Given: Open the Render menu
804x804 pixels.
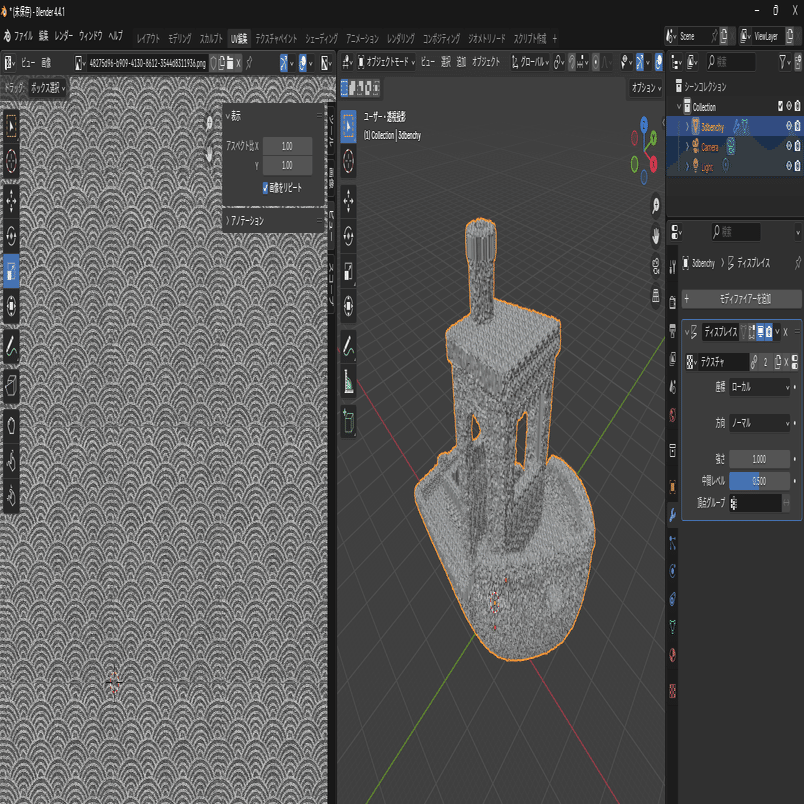Looking at the screenshot, I should 63,36.
